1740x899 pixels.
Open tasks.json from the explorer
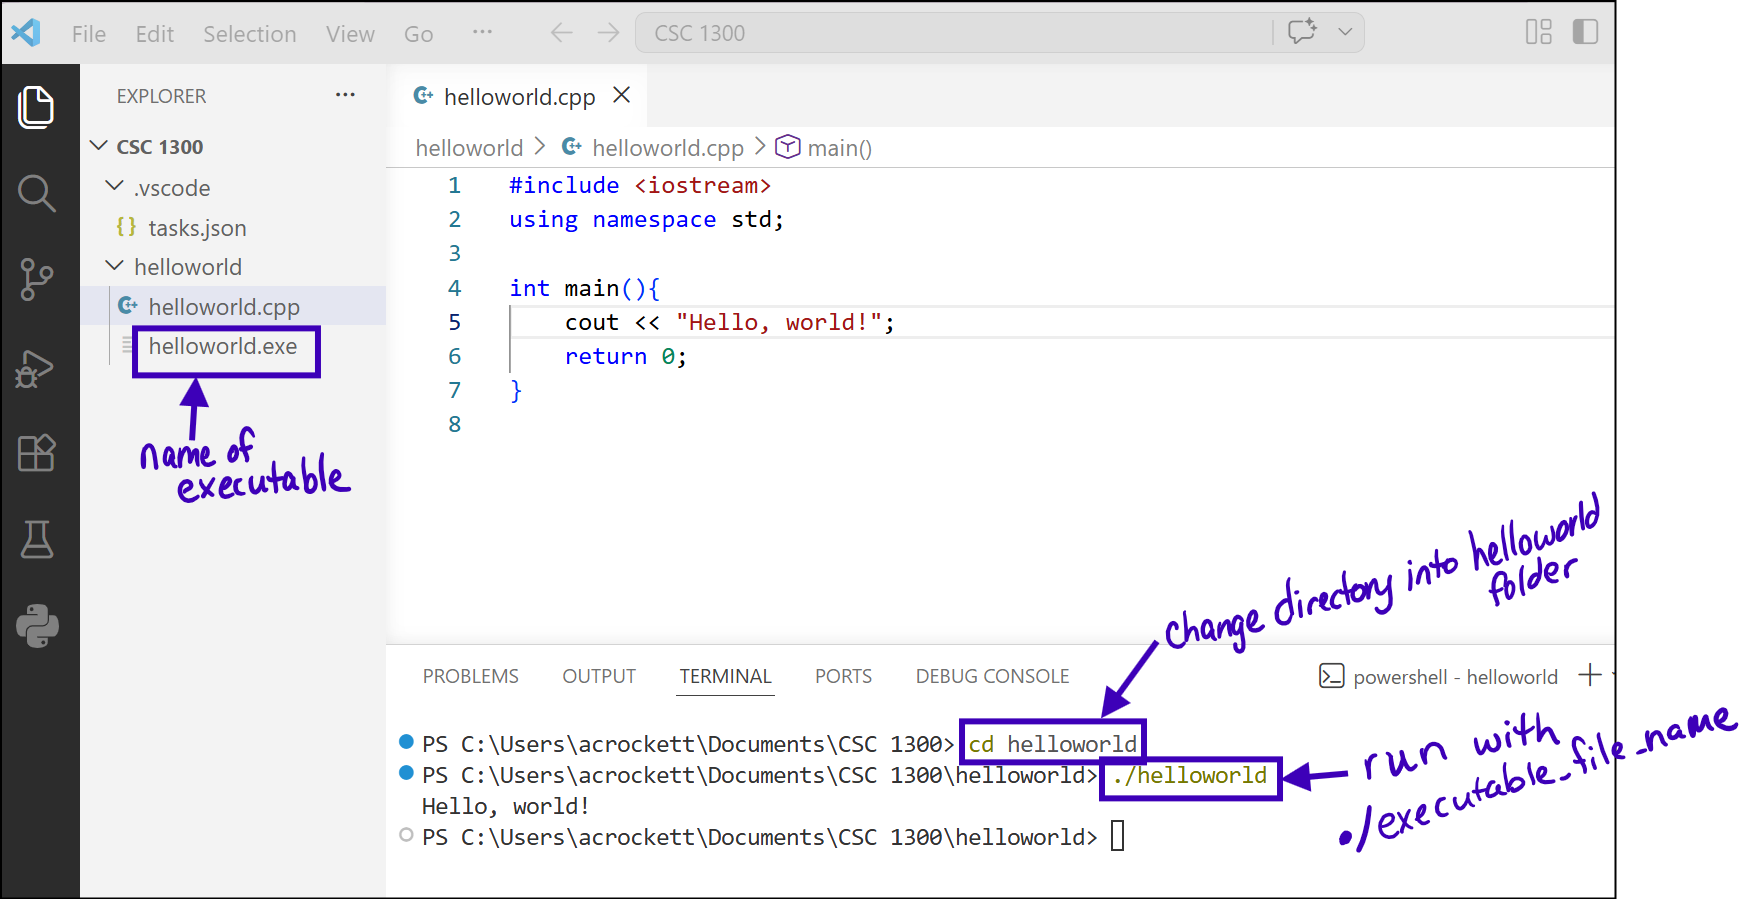coord(197,228)
